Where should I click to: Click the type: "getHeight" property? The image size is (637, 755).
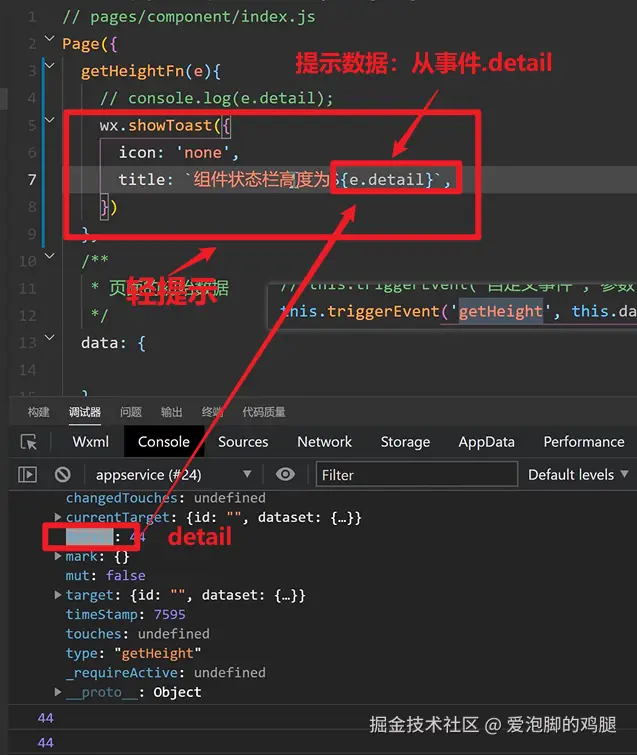click(133, 653)
